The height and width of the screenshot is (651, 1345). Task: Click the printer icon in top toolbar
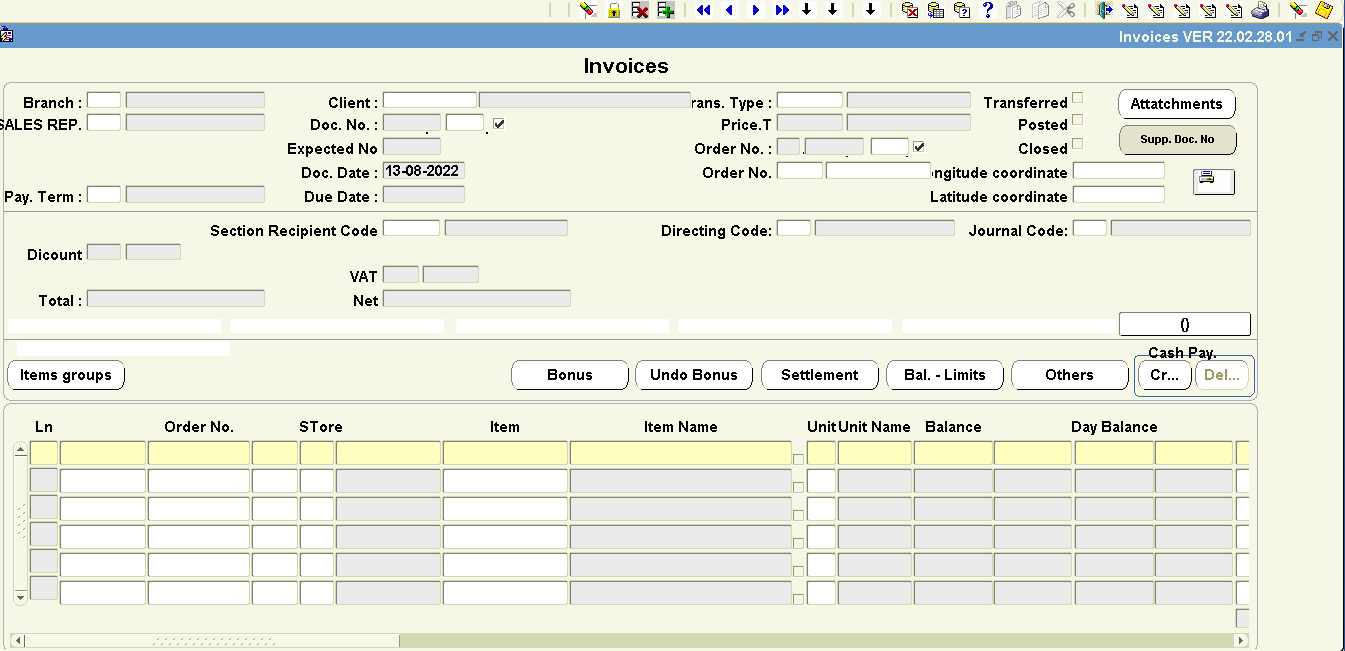coord(1261,11)
